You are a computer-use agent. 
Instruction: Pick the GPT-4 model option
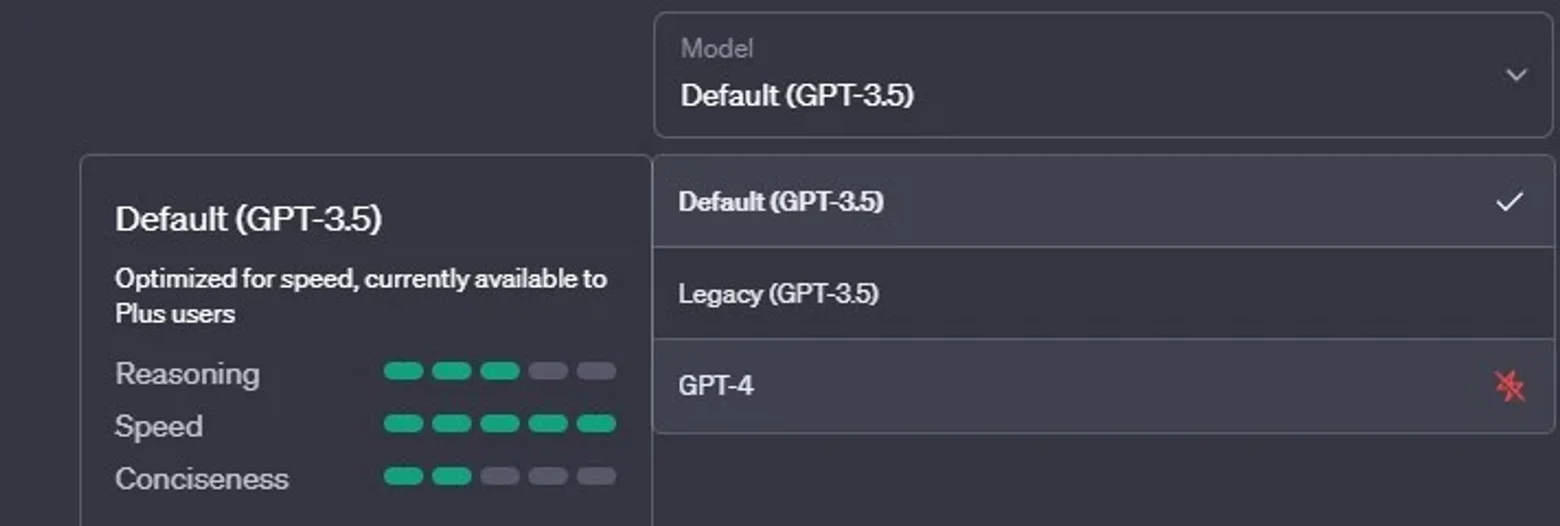(1103, 386)
